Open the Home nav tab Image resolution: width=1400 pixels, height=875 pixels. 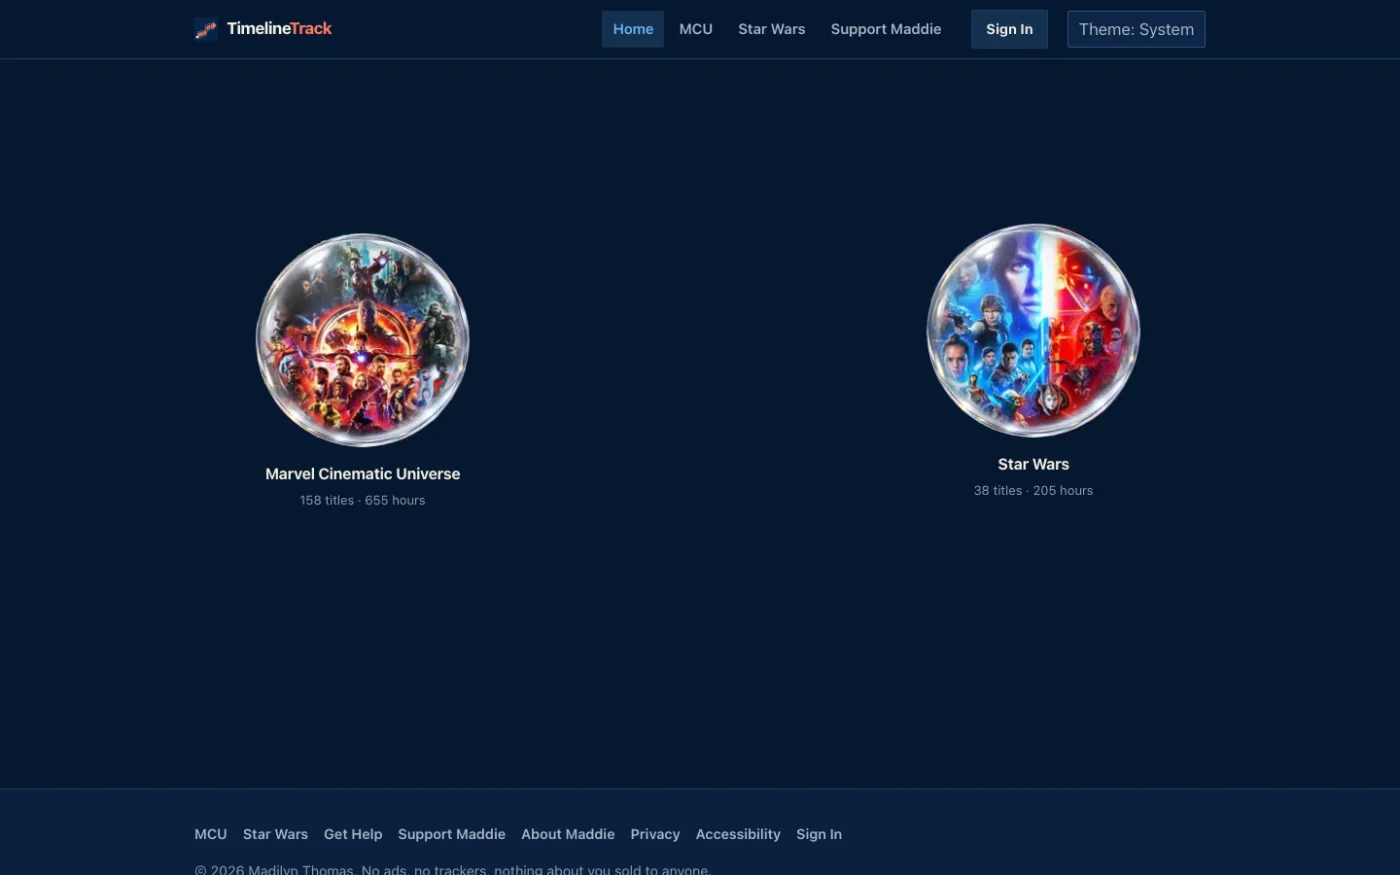click(x=633, y=29)
